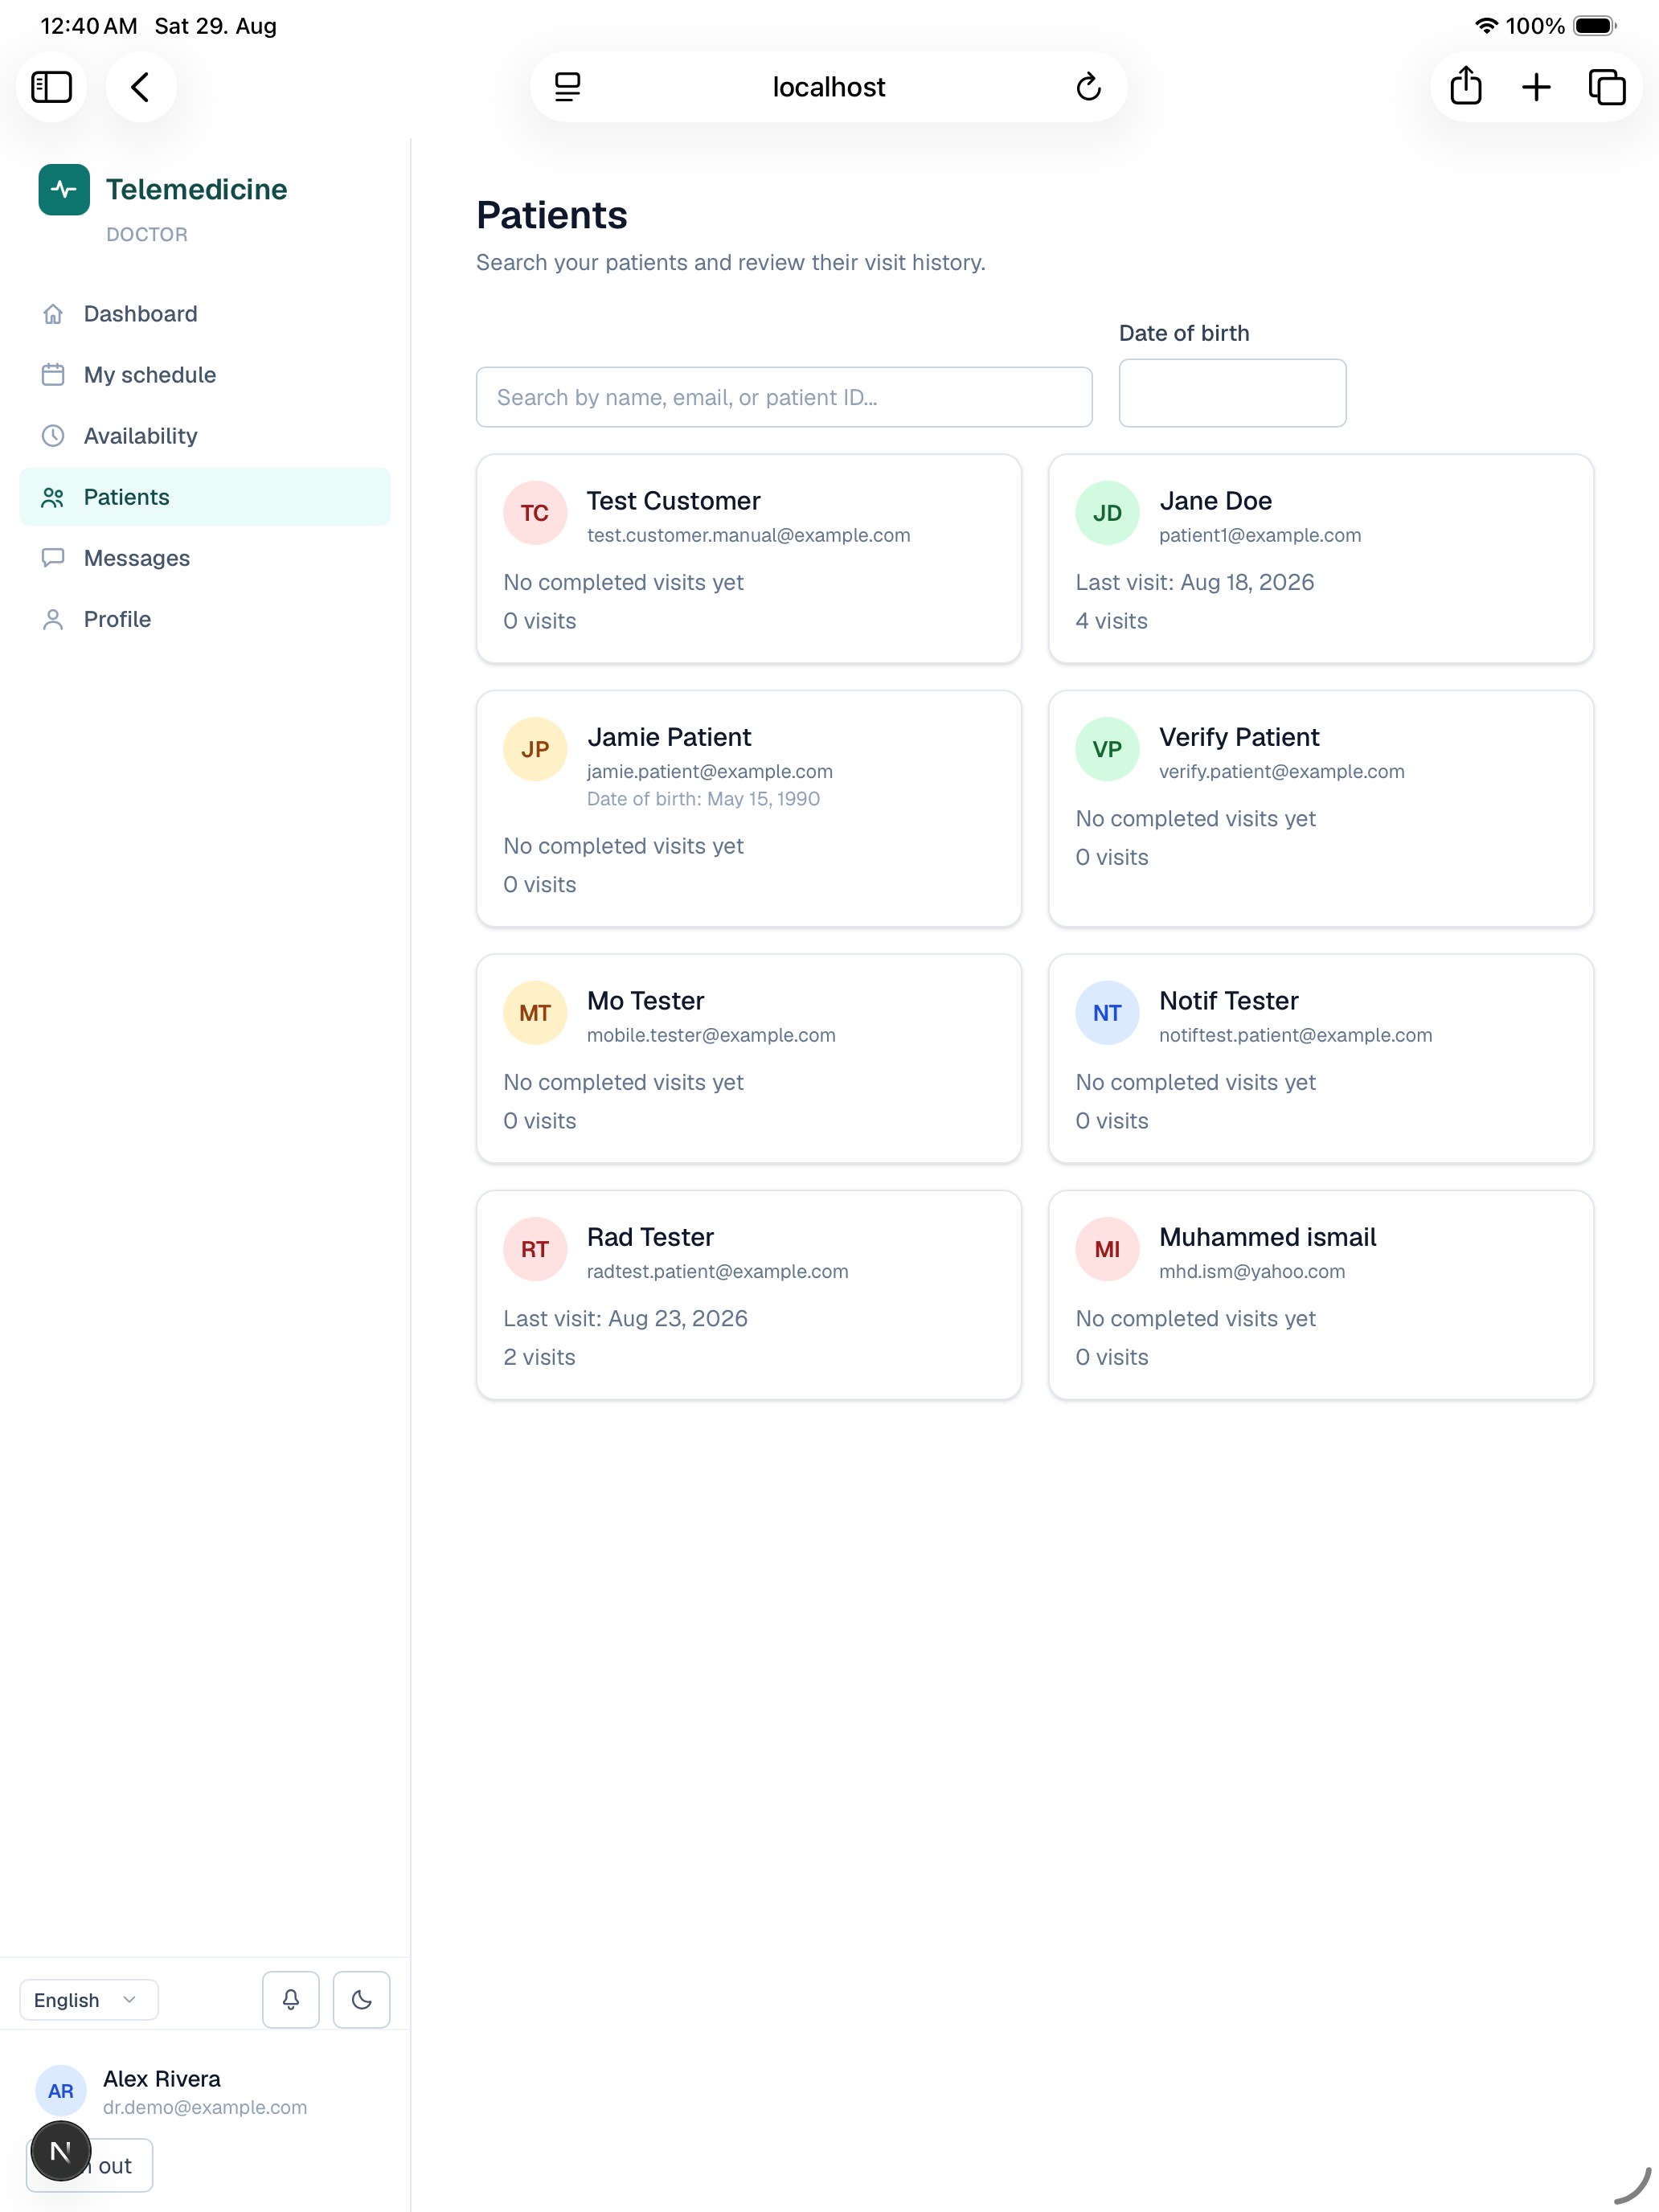Open Messages in sidebar
1659x2212 pixels.
[x=205, y=558]
